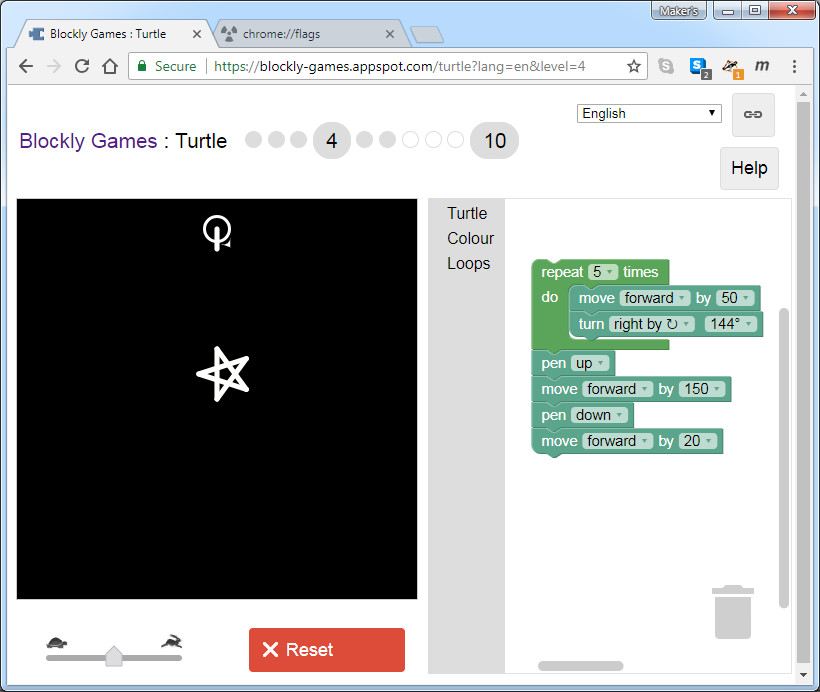Screen dimensions: 820x692
Task: Go to level 10 circle
Action: point(495,141)
